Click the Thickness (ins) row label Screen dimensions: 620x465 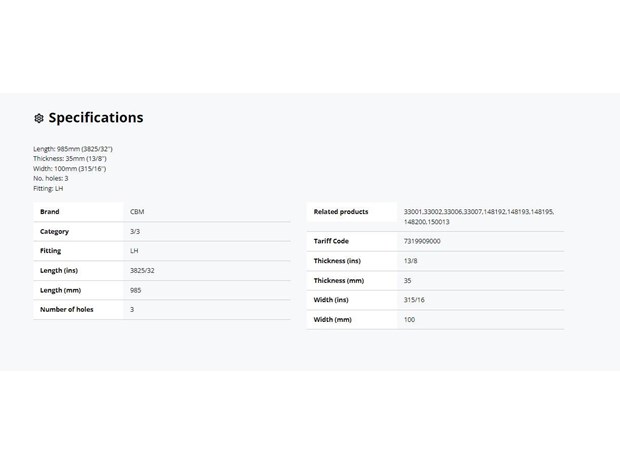pyautogui.click(x=337, y=261)
